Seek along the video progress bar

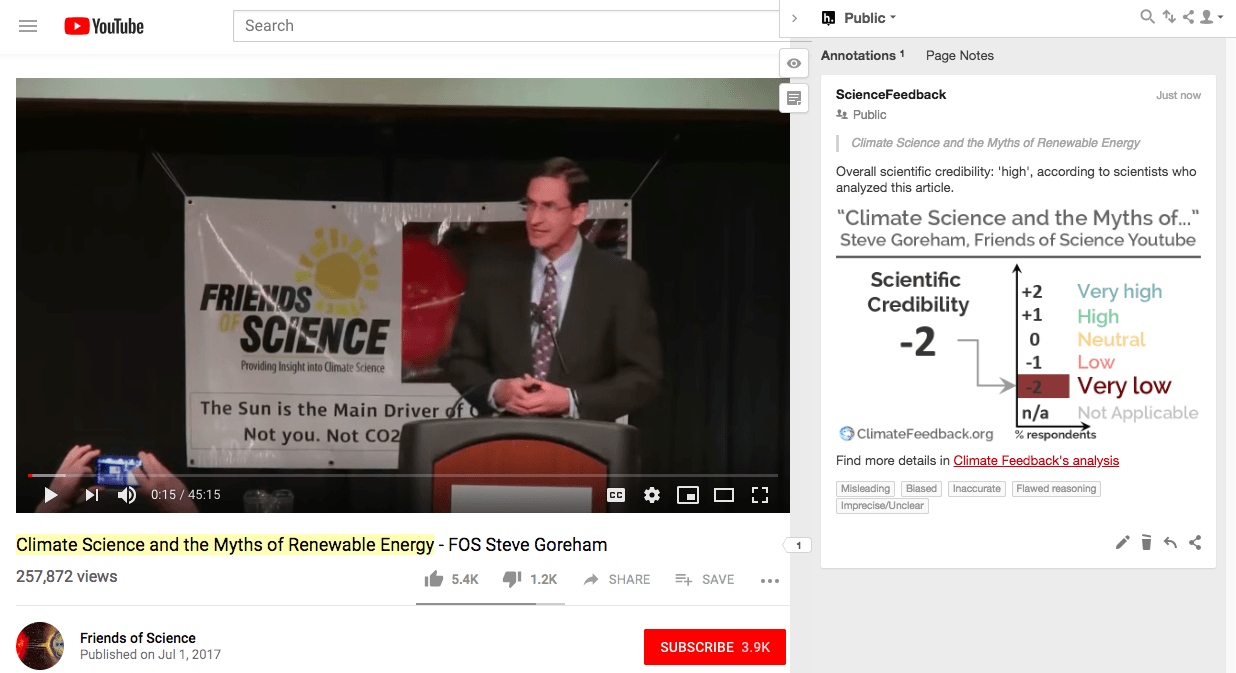click(403, 475)
